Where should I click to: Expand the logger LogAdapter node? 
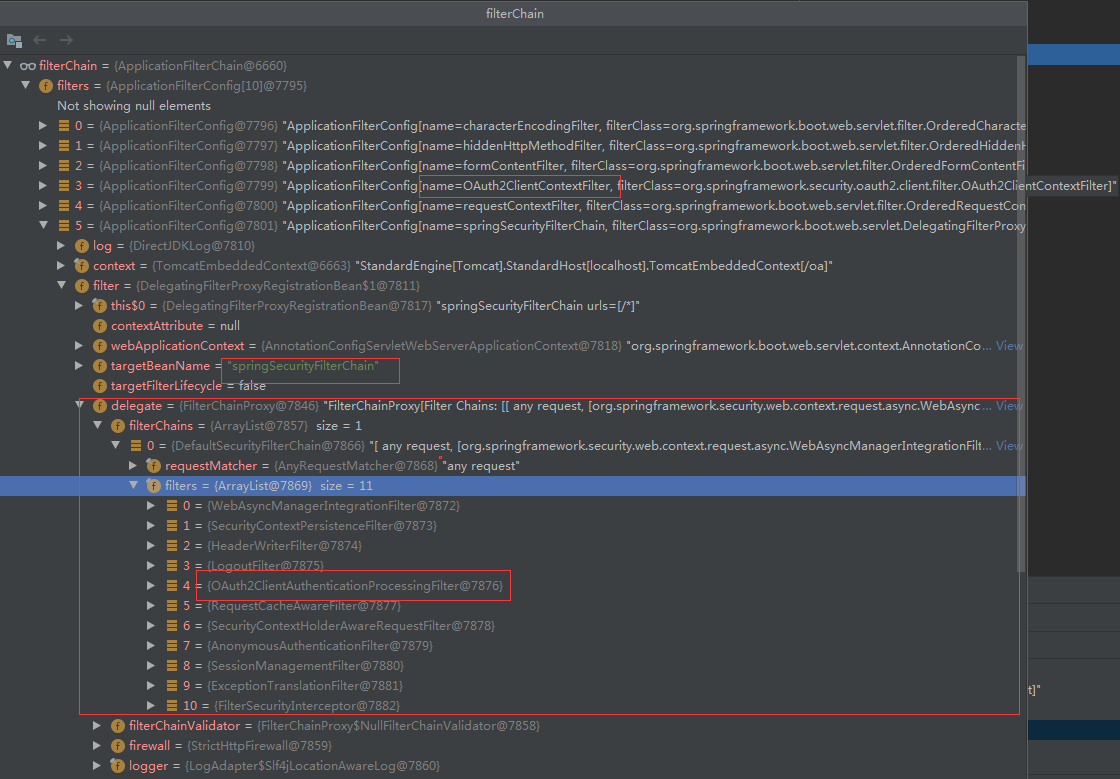[97, 765]
